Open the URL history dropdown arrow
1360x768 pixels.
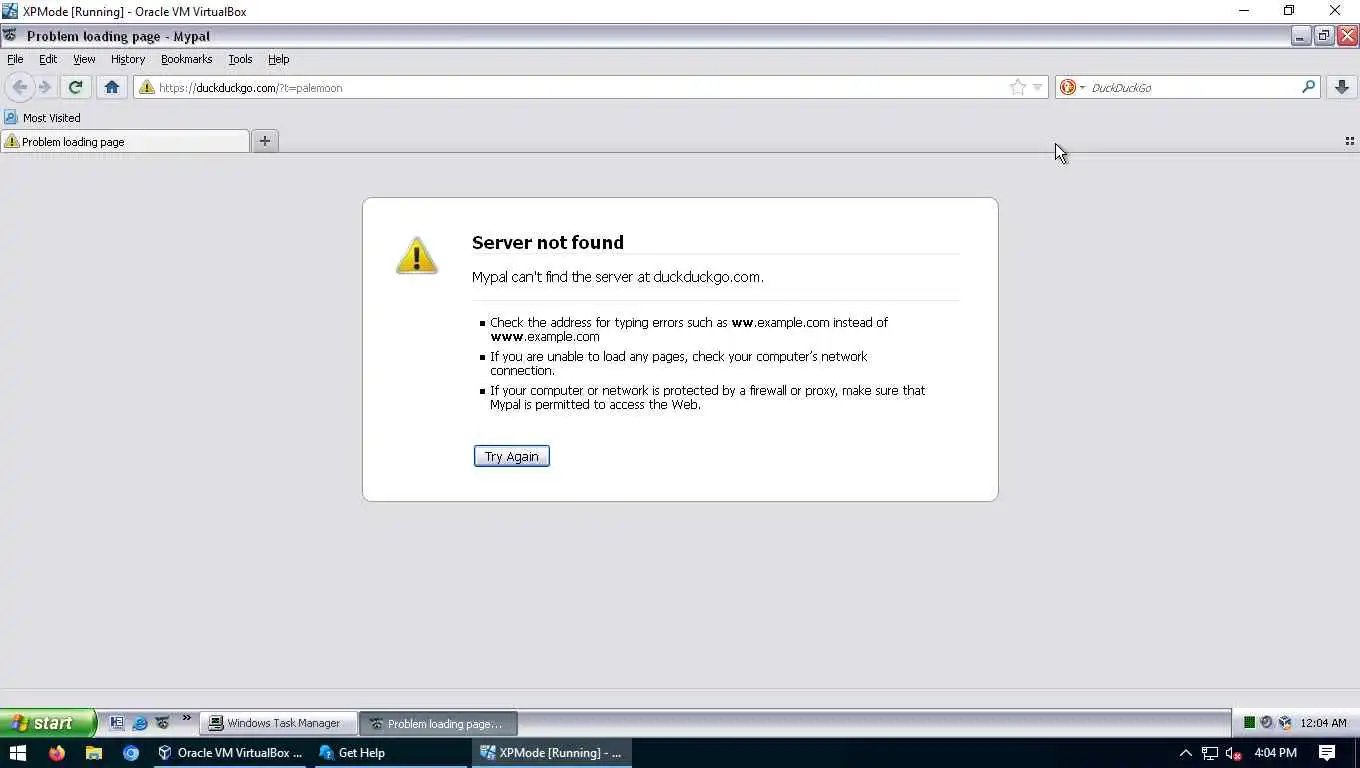[1037, 88]
